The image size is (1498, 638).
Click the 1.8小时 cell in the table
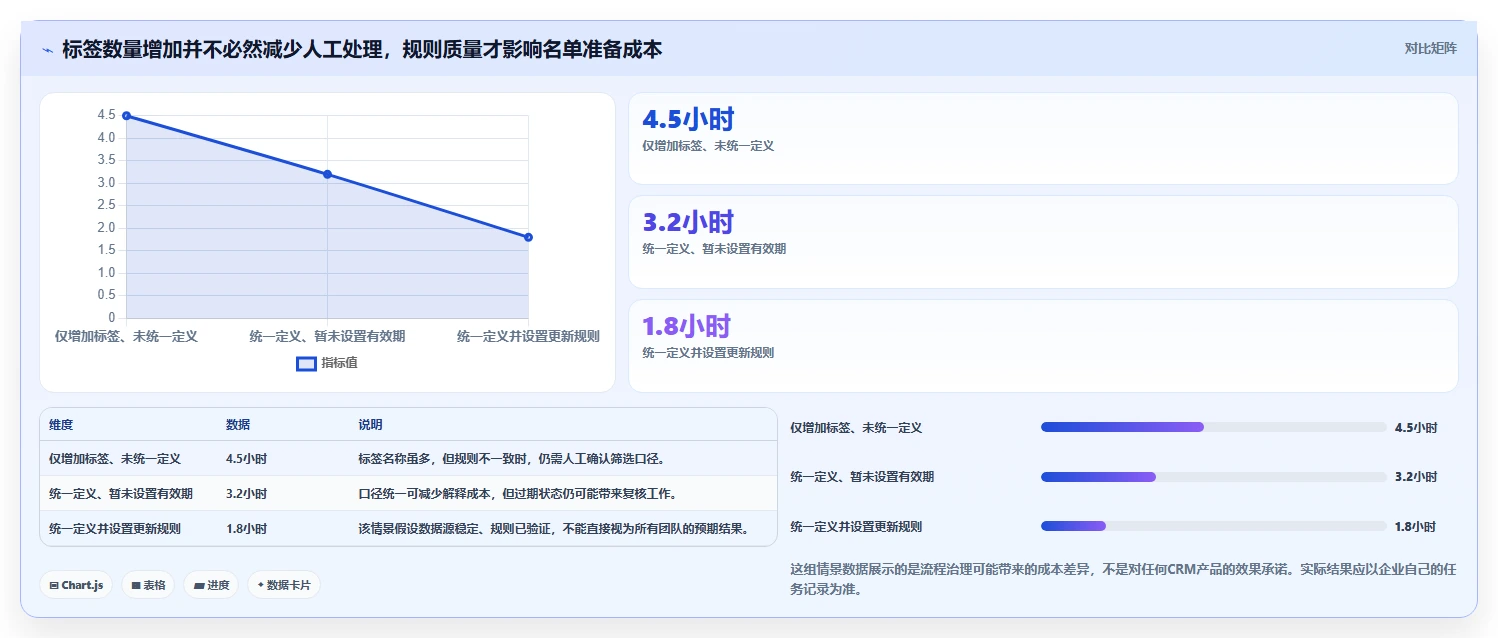tap(246, 529)
